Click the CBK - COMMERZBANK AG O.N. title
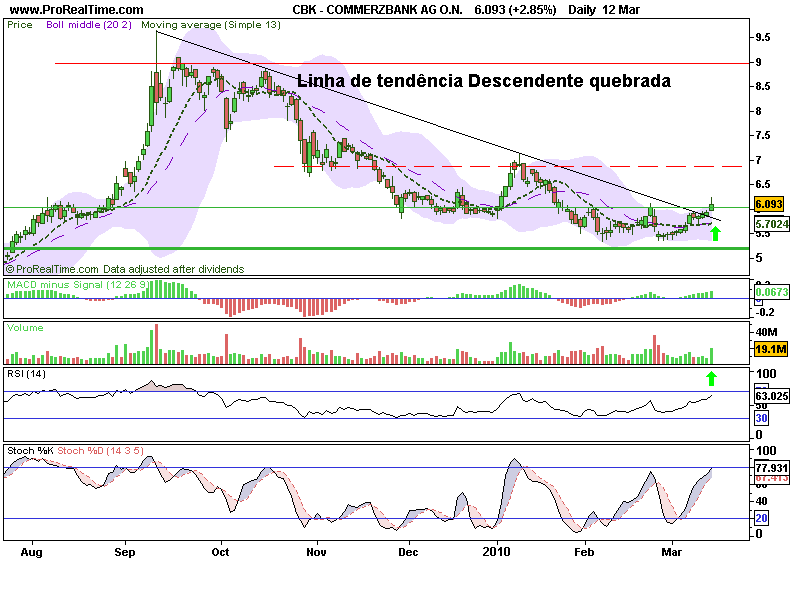Image resolution: width=800 pixels, height=600 pixels. [x=378, y=10]
